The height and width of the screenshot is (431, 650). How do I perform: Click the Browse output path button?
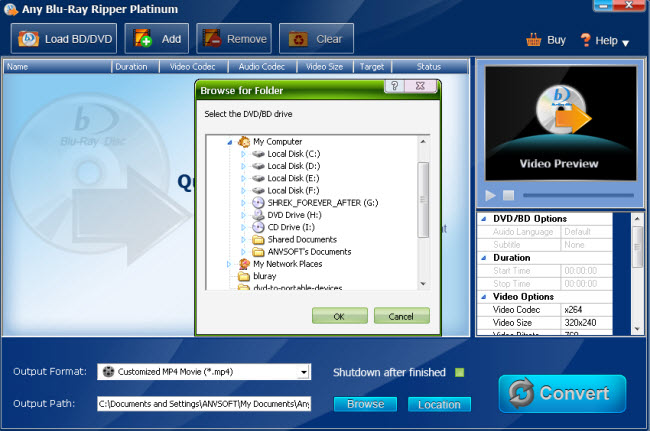365,404
